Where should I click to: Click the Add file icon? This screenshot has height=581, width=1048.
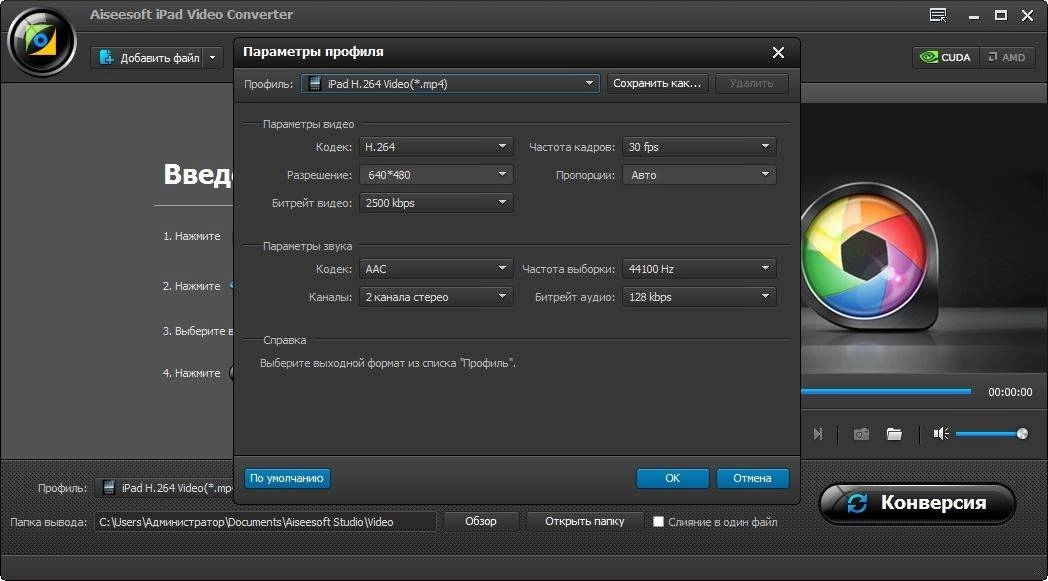pos(106,57)
